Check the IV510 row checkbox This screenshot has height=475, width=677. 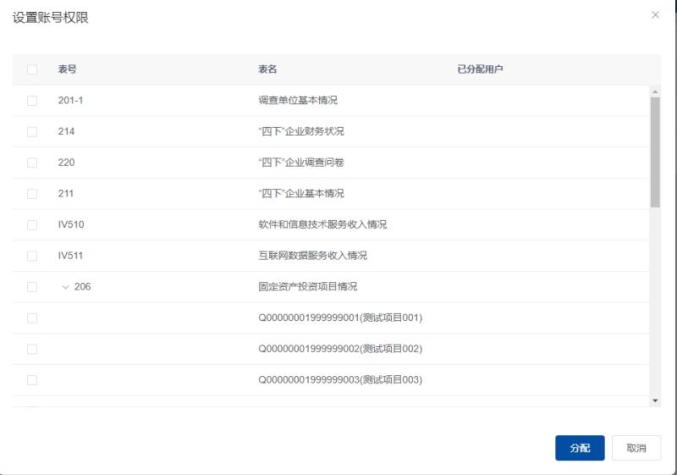(x=32, y=224)
